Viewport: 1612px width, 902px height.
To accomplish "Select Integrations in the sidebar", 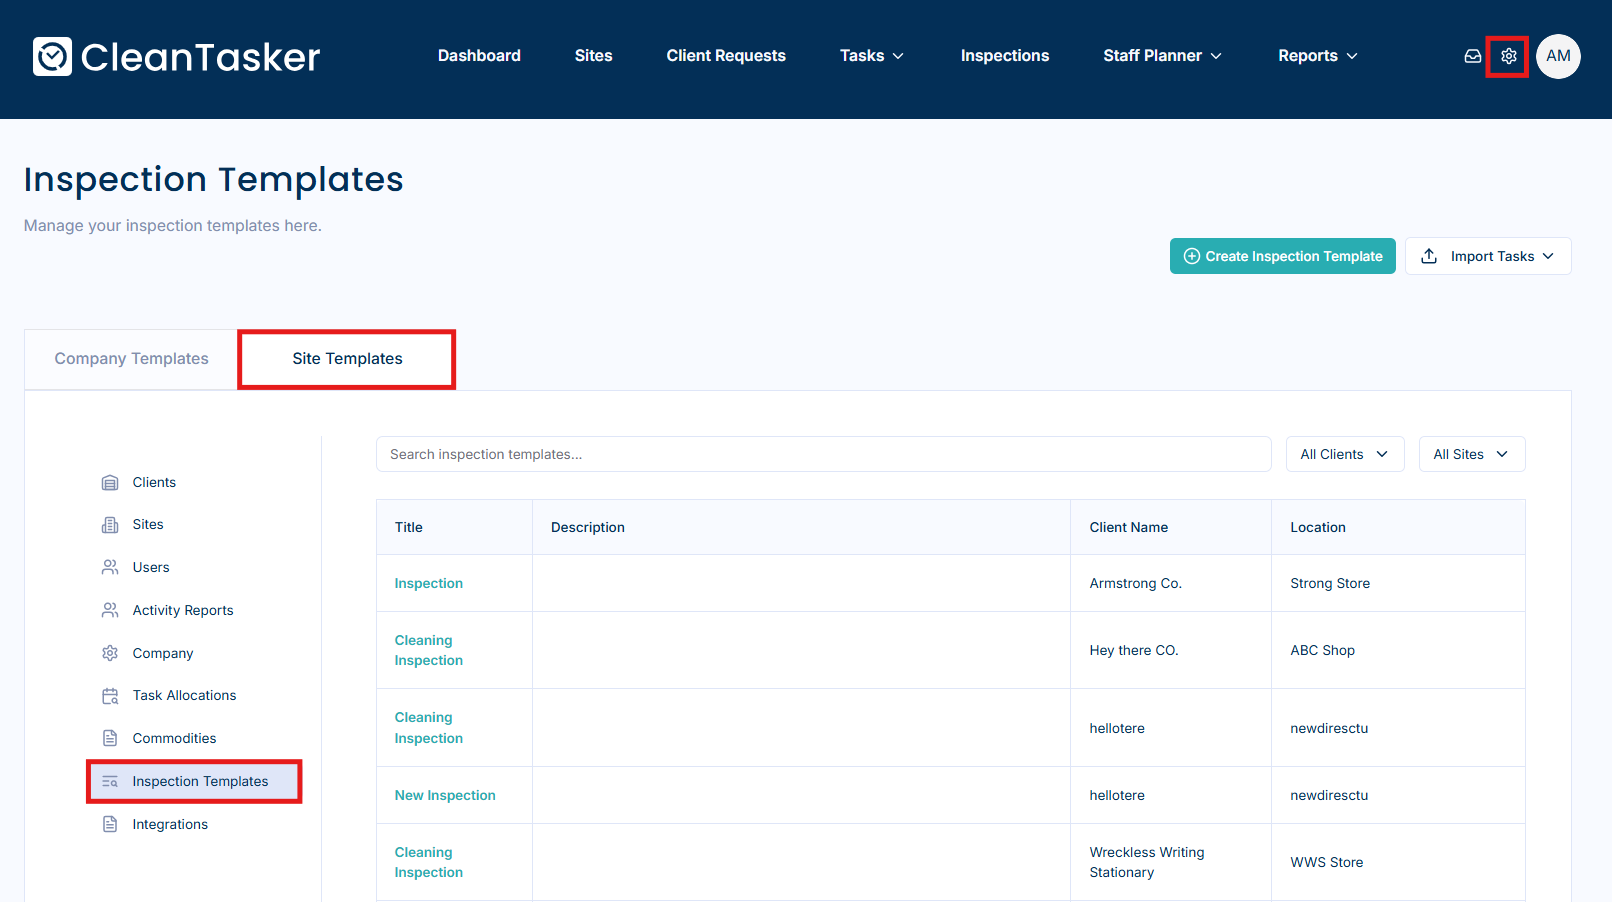I will pos(170,824).
